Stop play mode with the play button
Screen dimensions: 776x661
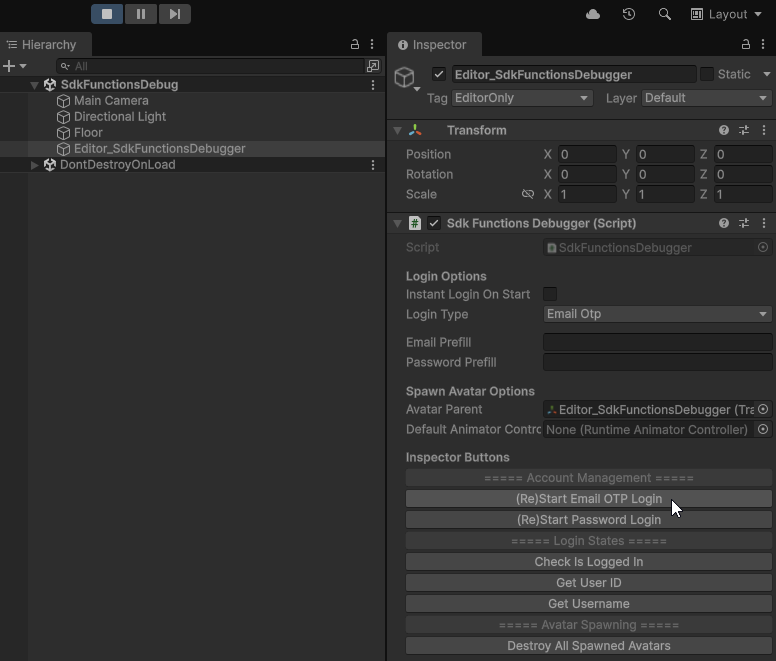[107, 14]
